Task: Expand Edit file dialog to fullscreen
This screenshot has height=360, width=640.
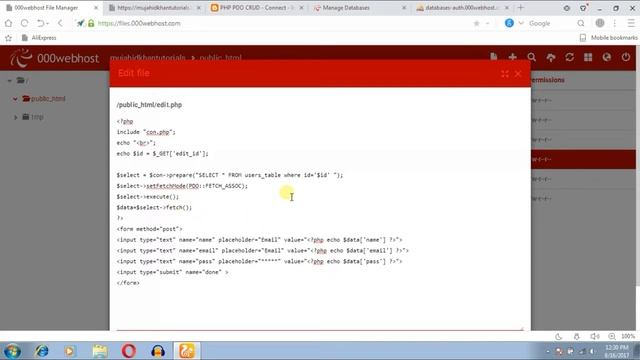Action: pos(505,74)
